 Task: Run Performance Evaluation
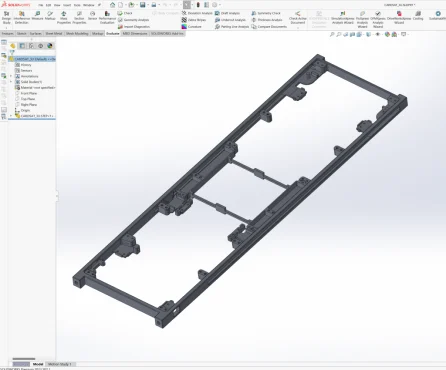107,18
